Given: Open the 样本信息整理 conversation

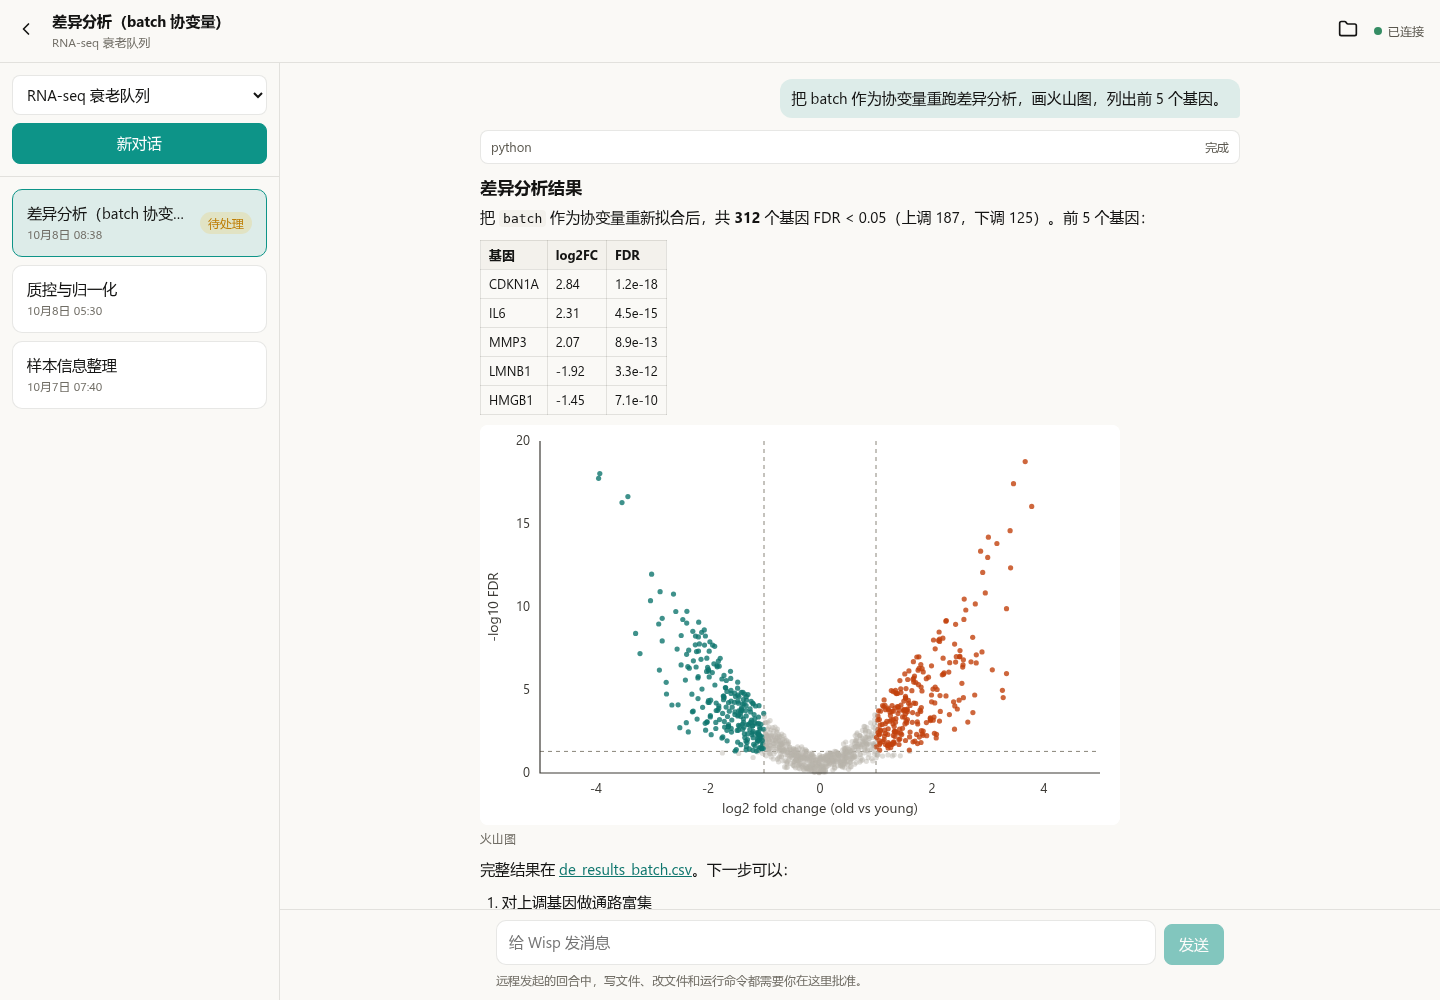Looking at the screenshot, I should (x=139, y=375).
